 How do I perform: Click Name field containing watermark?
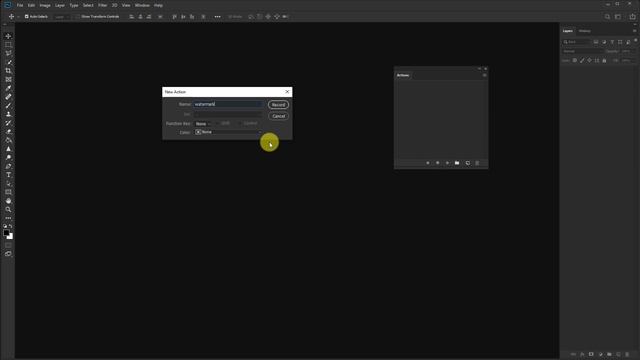(228, 104)
